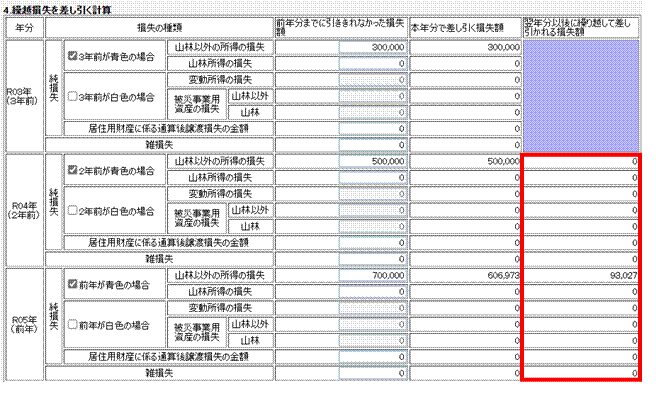This screenshot has height=394, width=656.
Task: Click the 翌年分以後に繰り越して差し引かれる損失額 header
Action: click(581, 28)
